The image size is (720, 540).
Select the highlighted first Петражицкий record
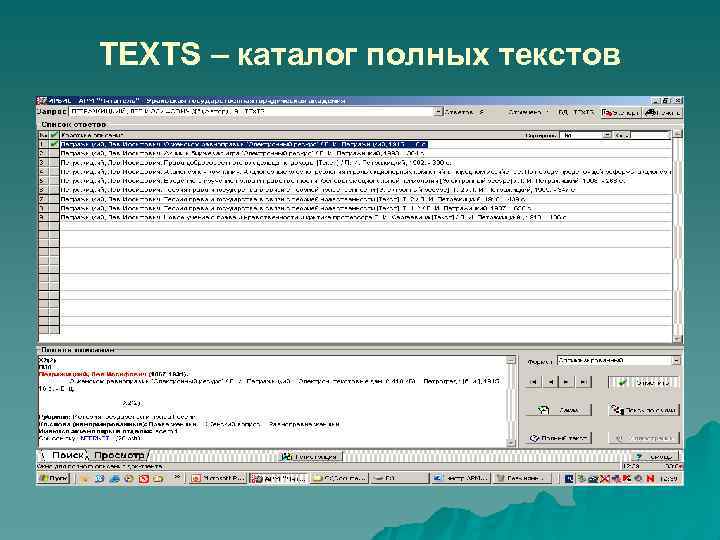coord(244,144)
